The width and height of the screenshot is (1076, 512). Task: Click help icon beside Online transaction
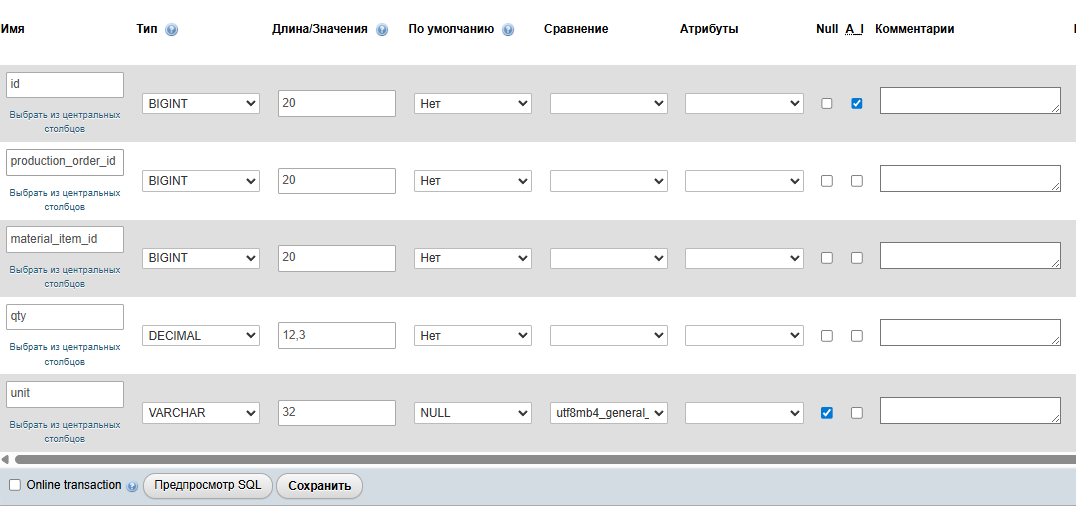(x=133, y=486)
